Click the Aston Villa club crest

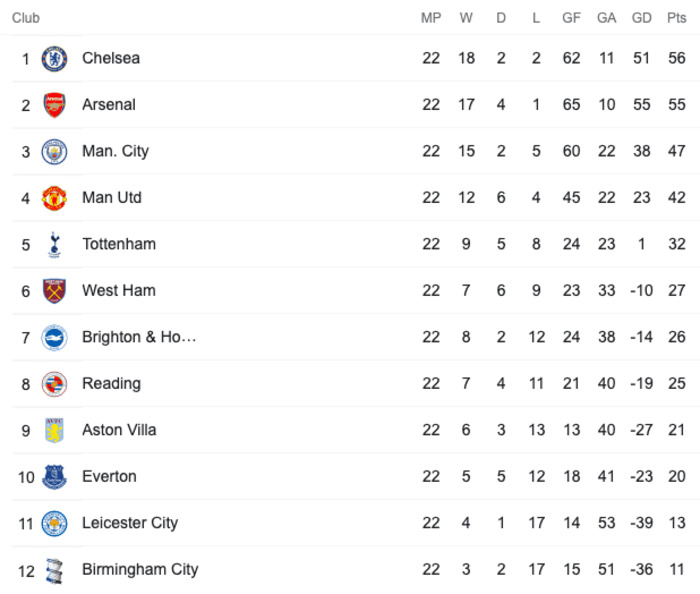pyautogui.click(x=54, y=430)
